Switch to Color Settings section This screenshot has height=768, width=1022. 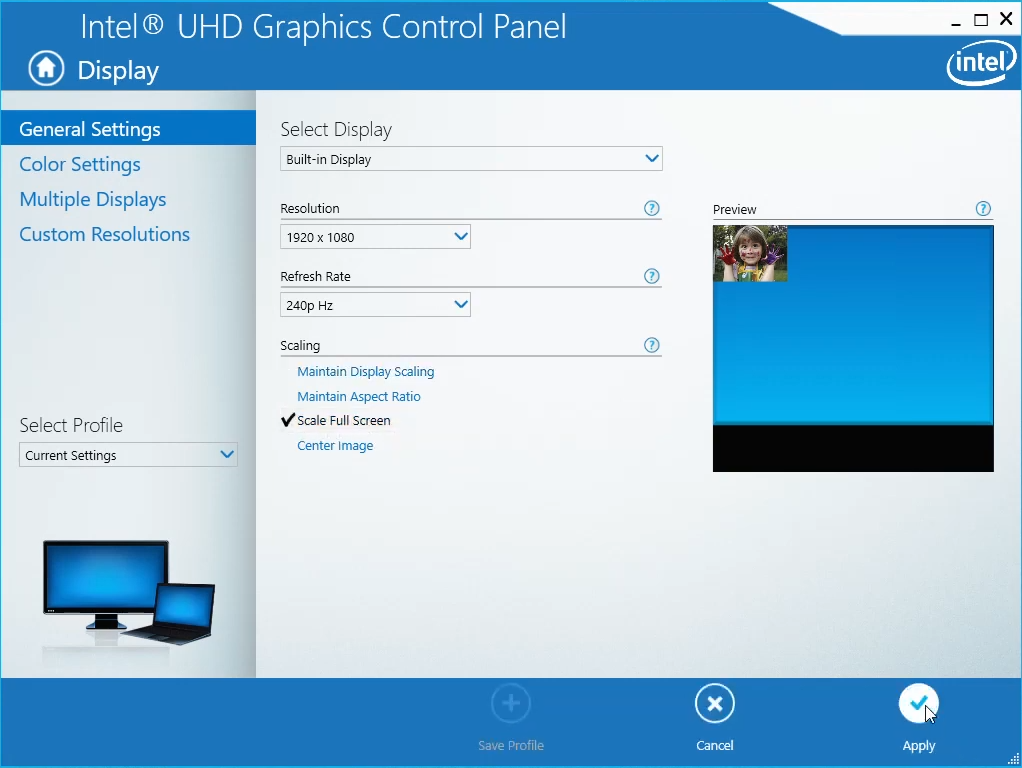coord(80,164)
